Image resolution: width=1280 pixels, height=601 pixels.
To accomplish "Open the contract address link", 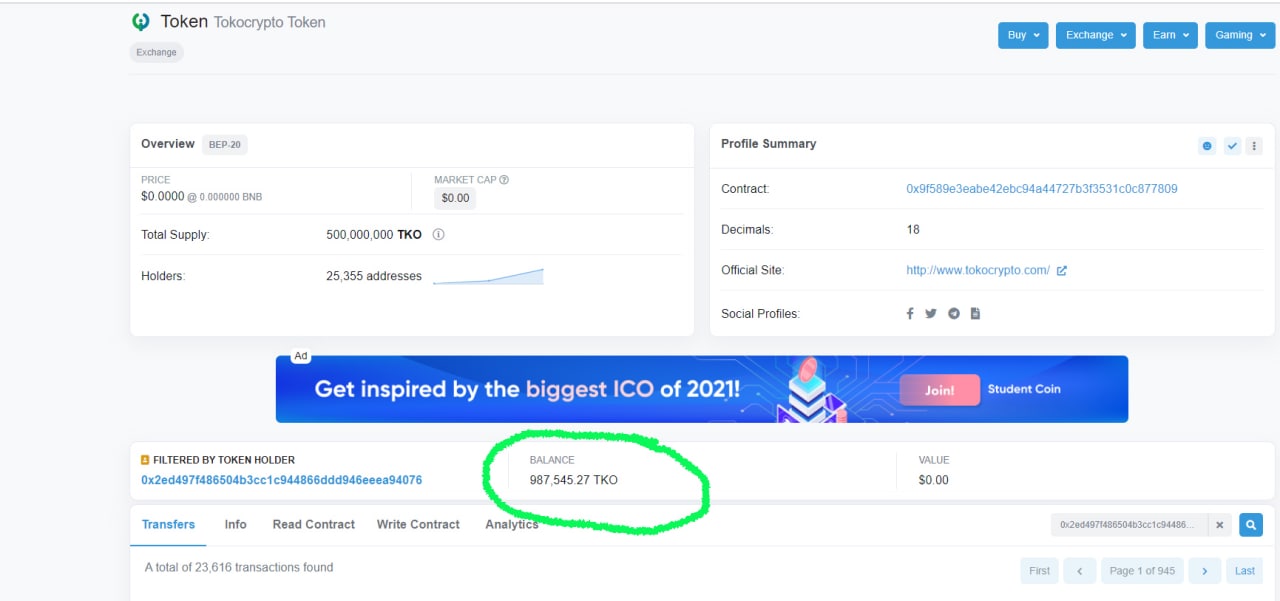I will click(x=1041, y=189).
